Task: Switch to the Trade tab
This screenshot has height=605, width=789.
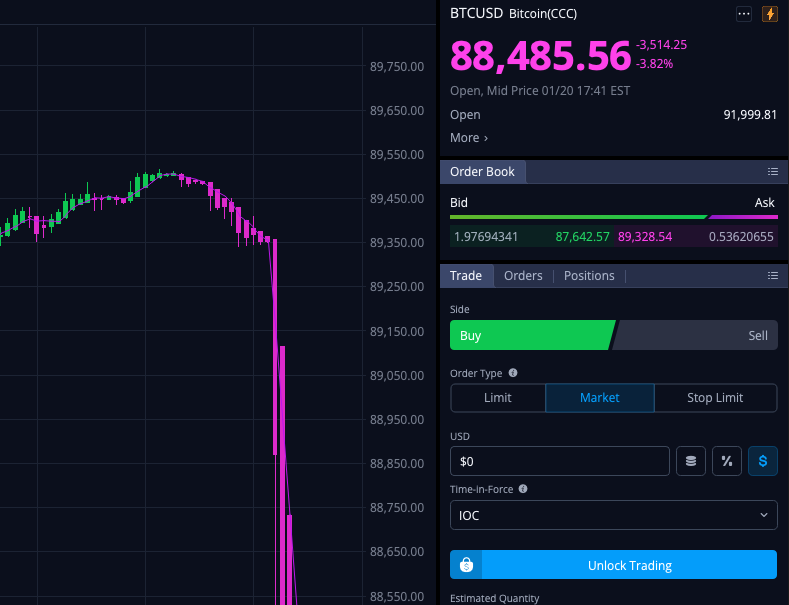Action: (x=466, y=275)
